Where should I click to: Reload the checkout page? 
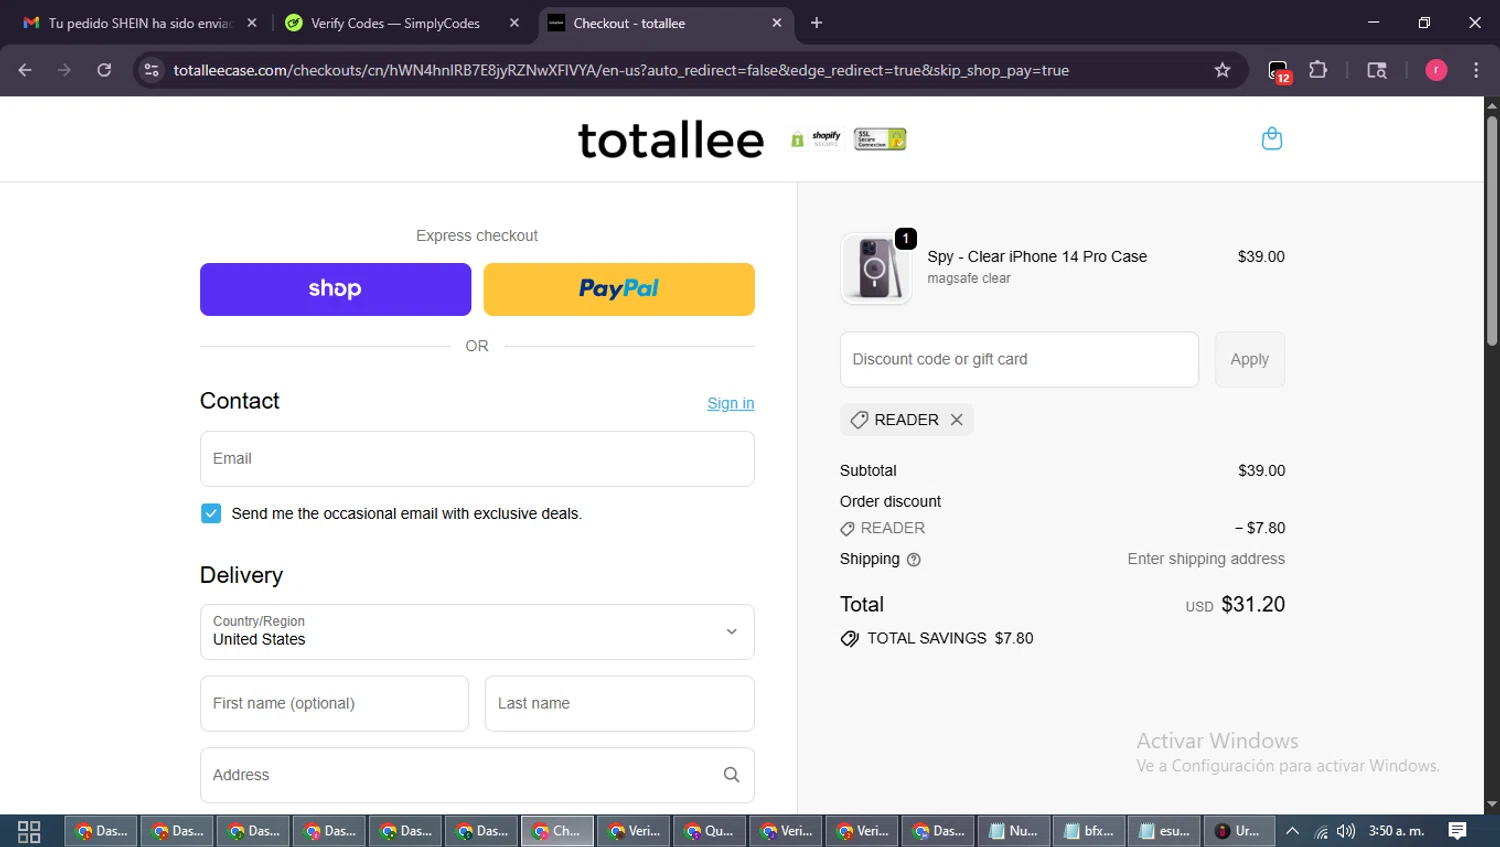coord(104,70)
